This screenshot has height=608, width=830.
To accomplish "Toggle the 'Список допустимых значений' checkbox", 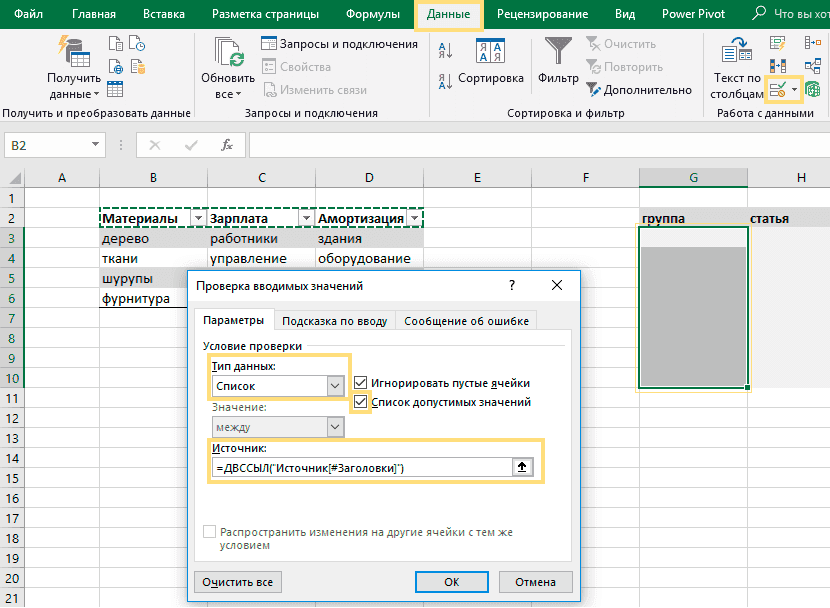I will pos(361,402).
